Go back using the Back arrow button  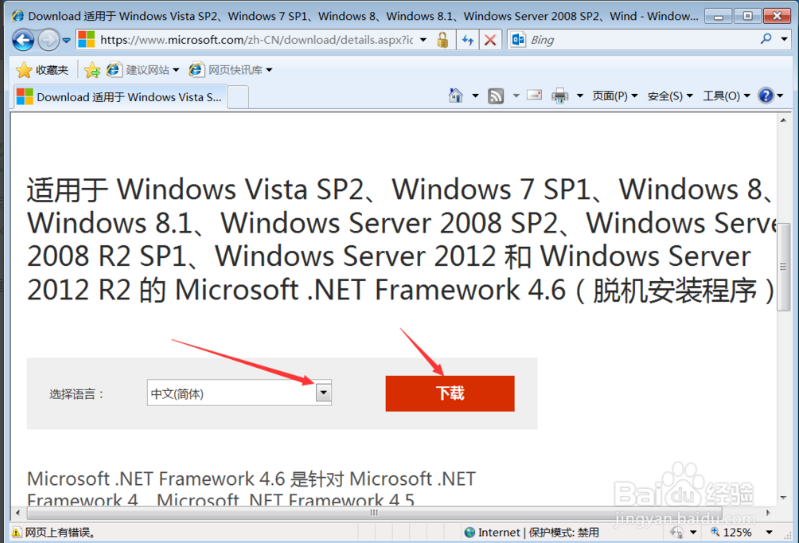pyautogui.click(x=23, y=40)
